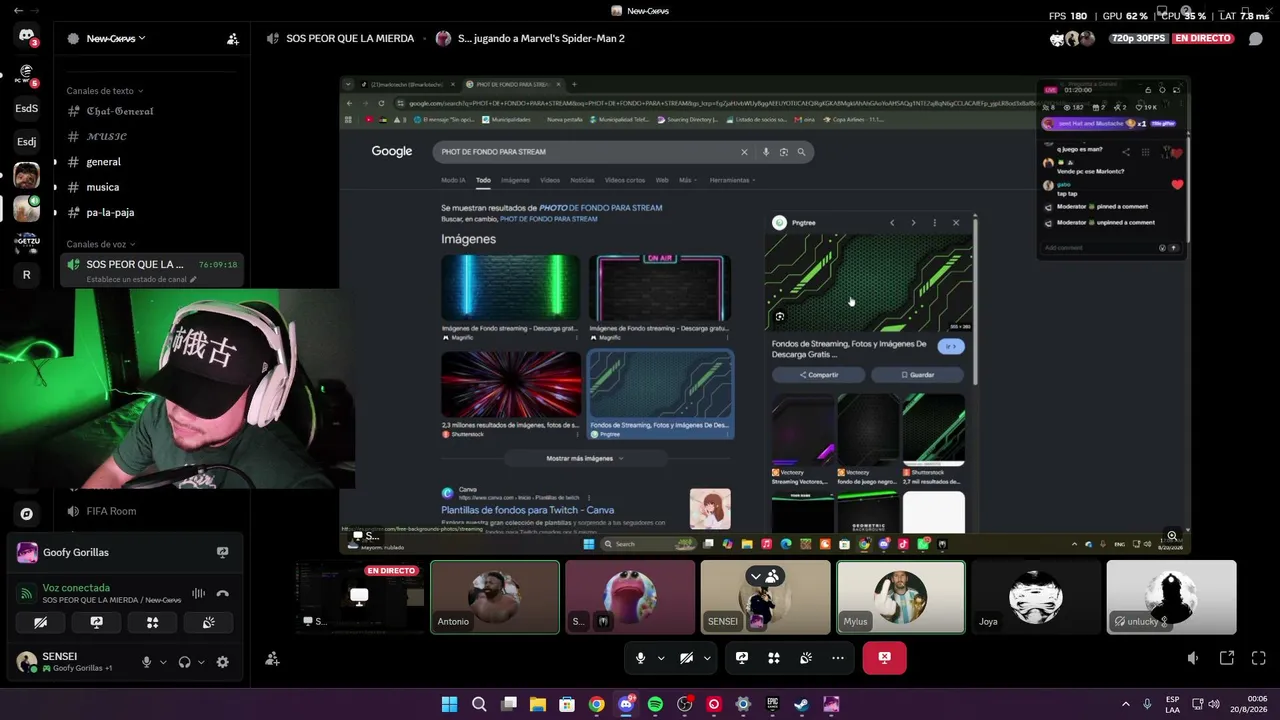Open soundboard from the bottom call bar
The image size is (1280, 720).
pyautogui.click(x=806, y=658)
